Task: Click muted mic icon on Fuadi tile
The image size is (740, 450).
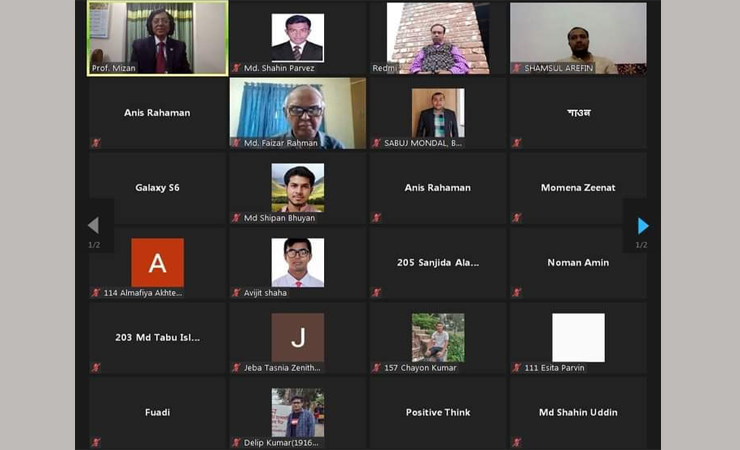Action: (96, 442)
